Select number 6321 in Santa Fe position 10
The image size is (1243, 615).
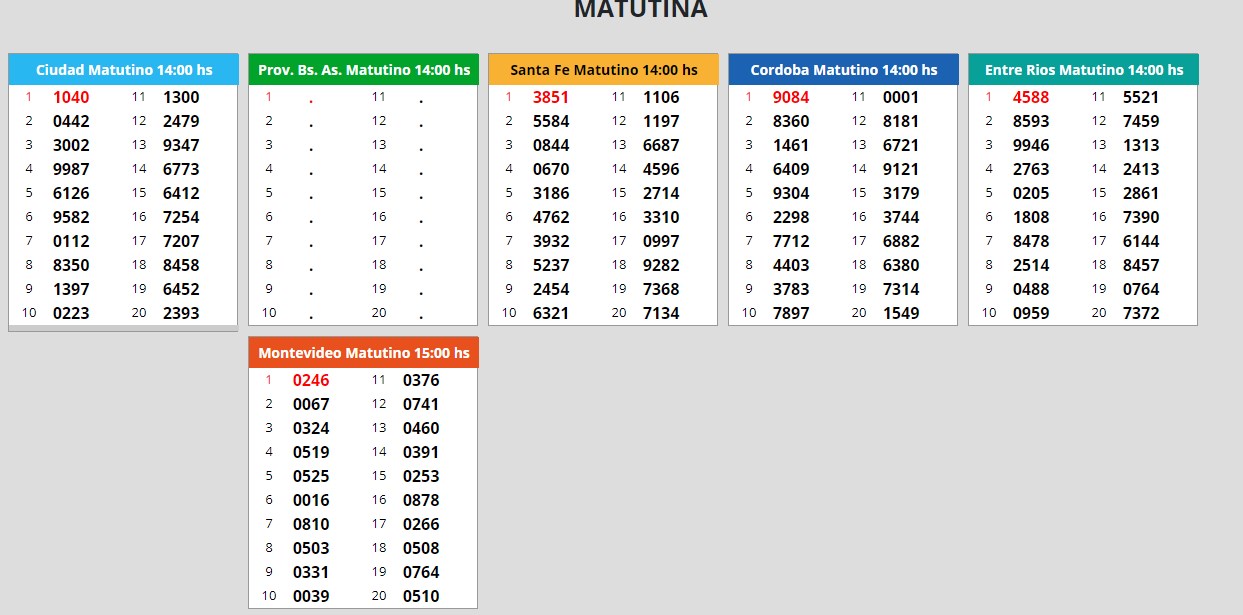click(551, 313)
